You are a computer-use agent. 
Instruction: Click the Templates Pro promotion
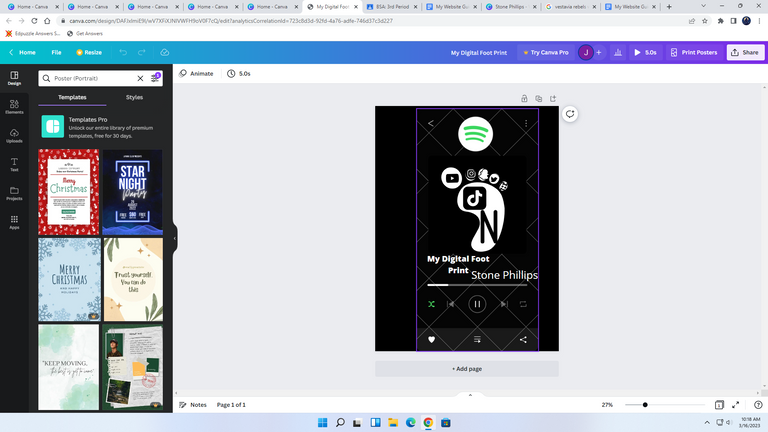pos(100,127)
